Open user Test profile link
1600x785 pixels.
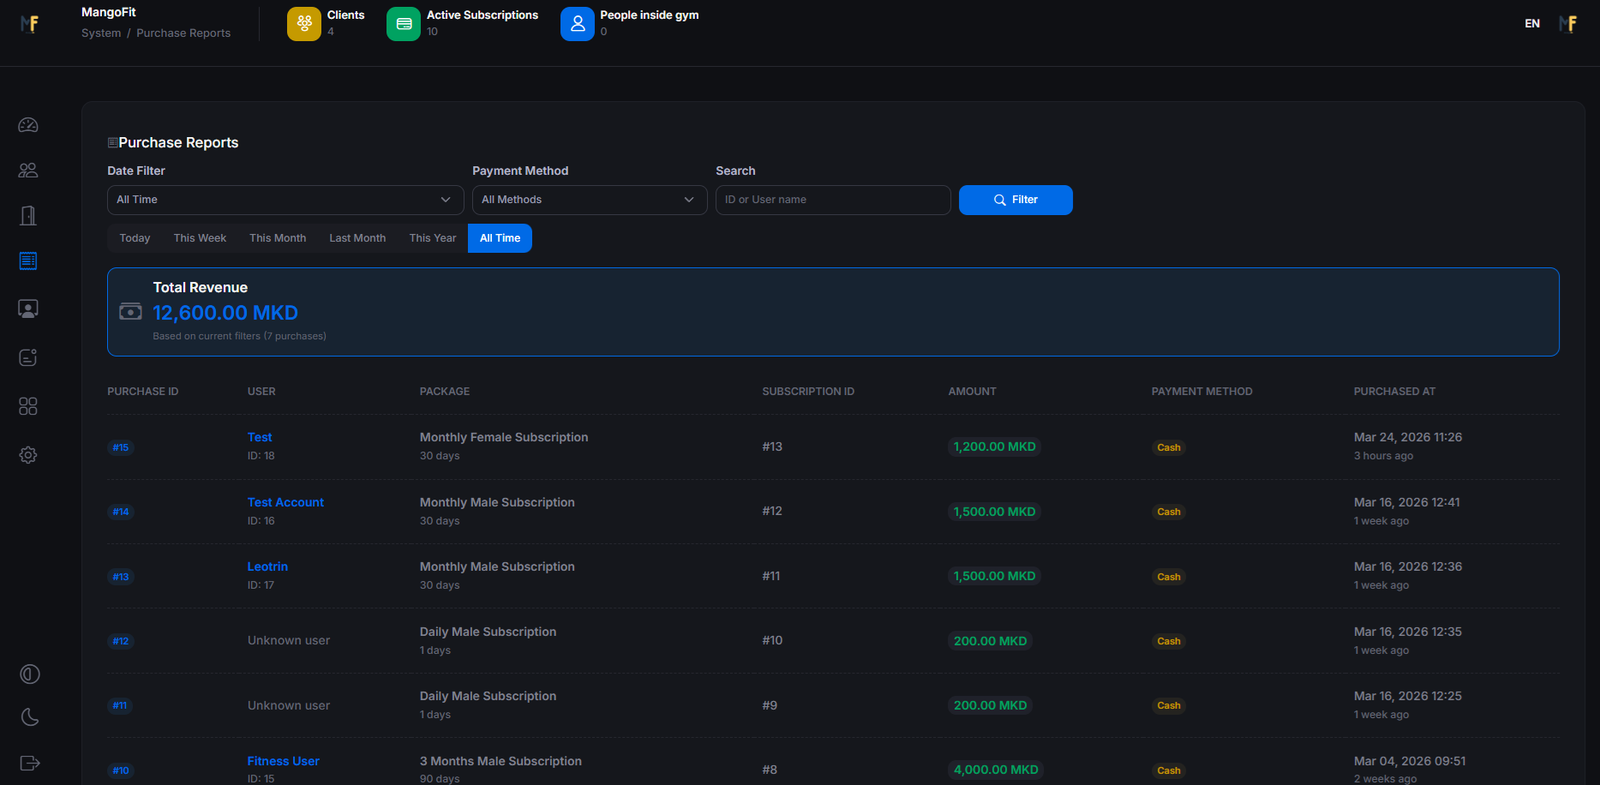pyautogui.click(x=260, y=437)
